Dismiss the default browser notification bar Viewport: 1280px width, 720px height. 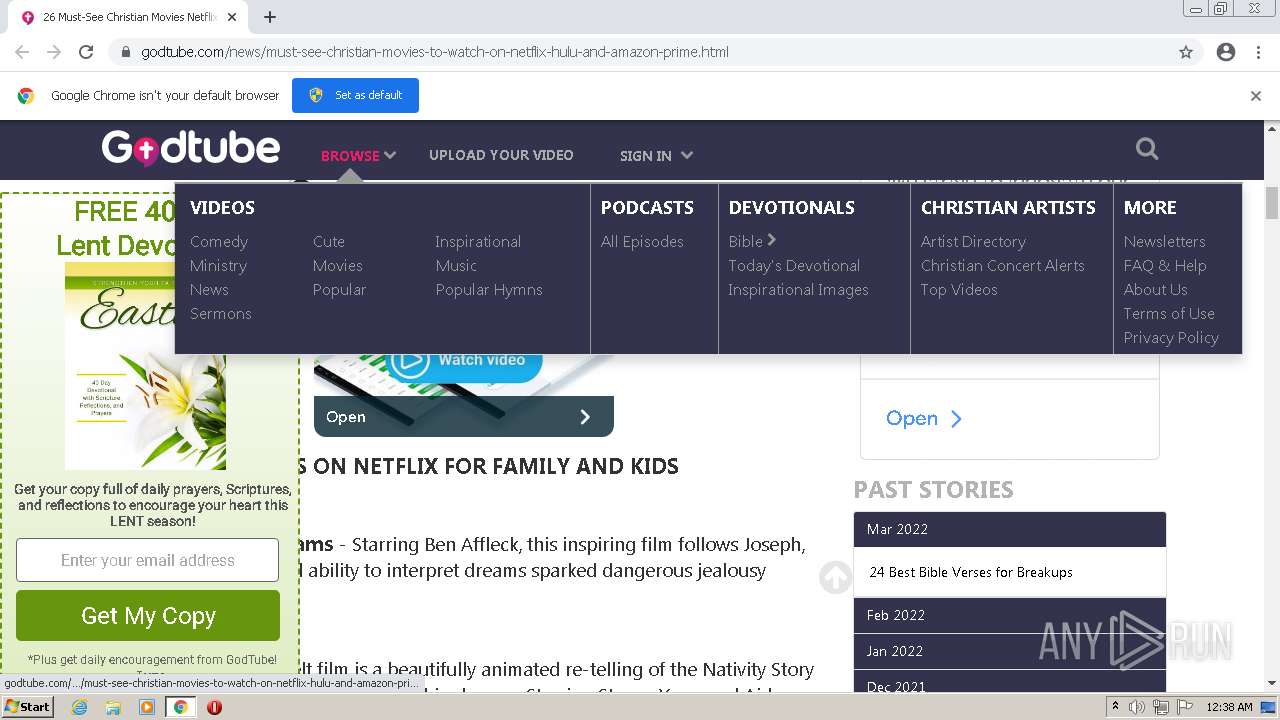[1256, 96]
